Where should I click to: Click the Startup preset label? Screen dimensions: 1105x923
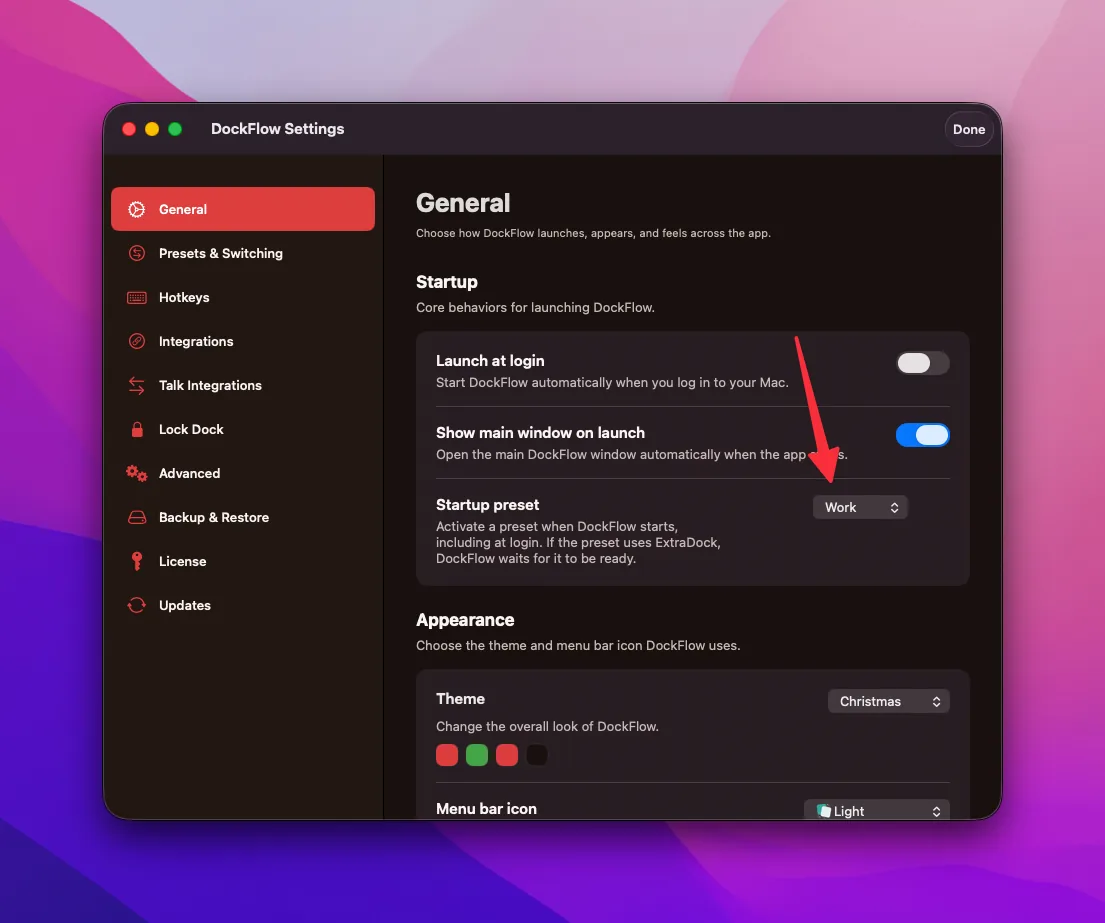coord(488,504)
